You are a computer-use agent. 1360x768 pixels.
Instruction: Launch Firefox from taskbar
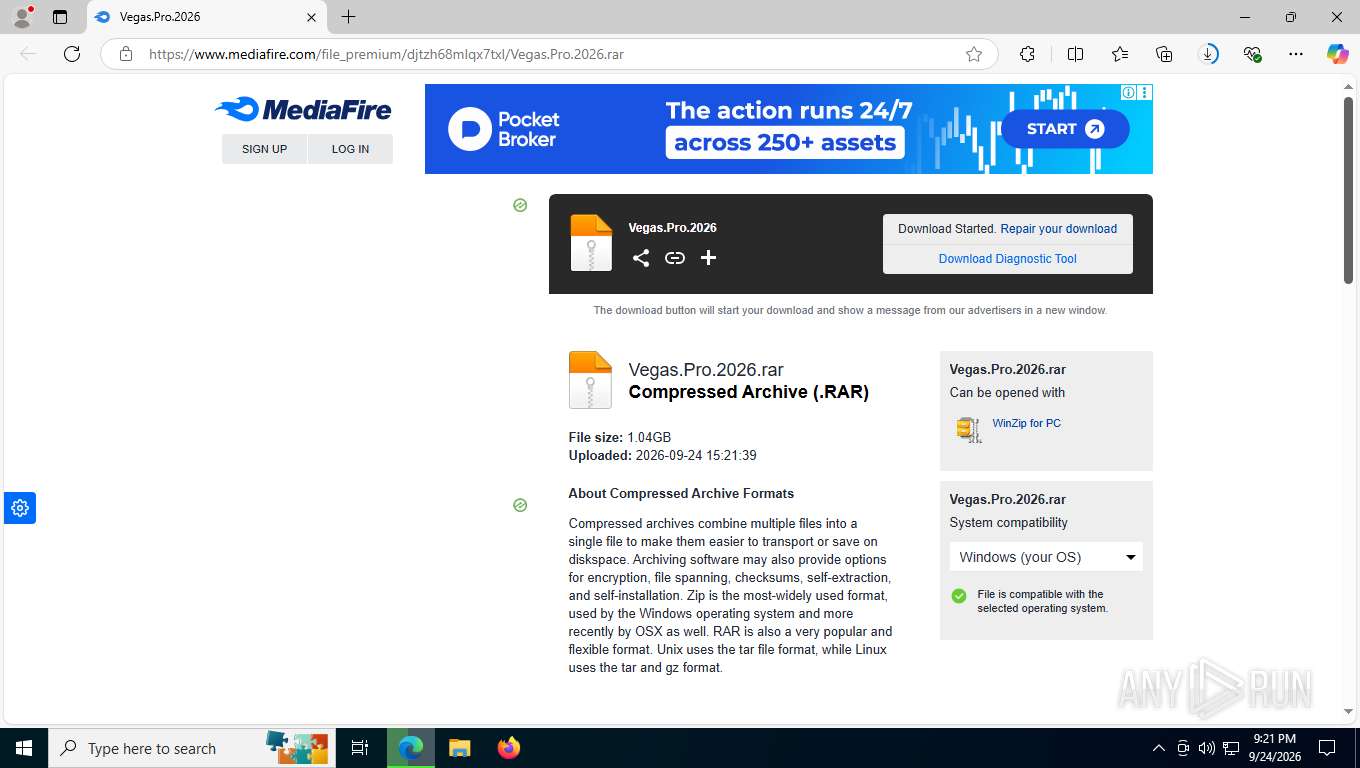pos(509,748)
